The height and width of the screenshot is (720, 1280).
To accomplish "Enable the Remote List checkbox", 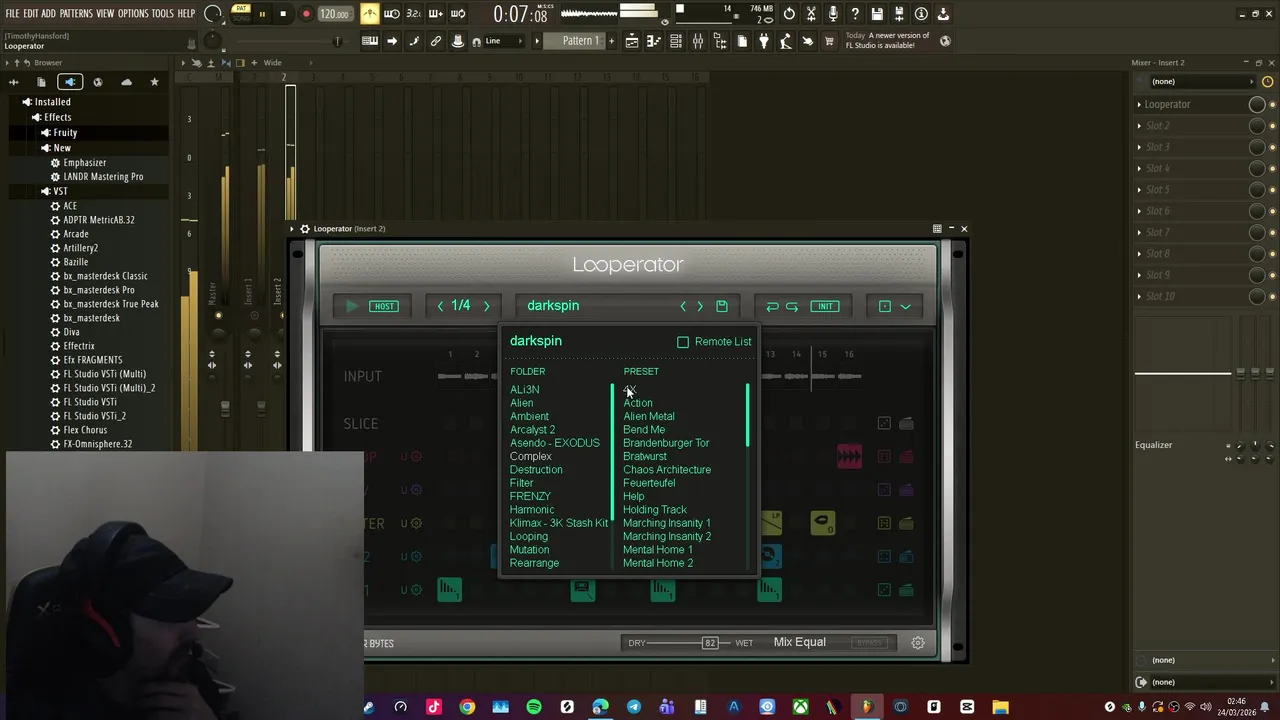I will 683,342.
